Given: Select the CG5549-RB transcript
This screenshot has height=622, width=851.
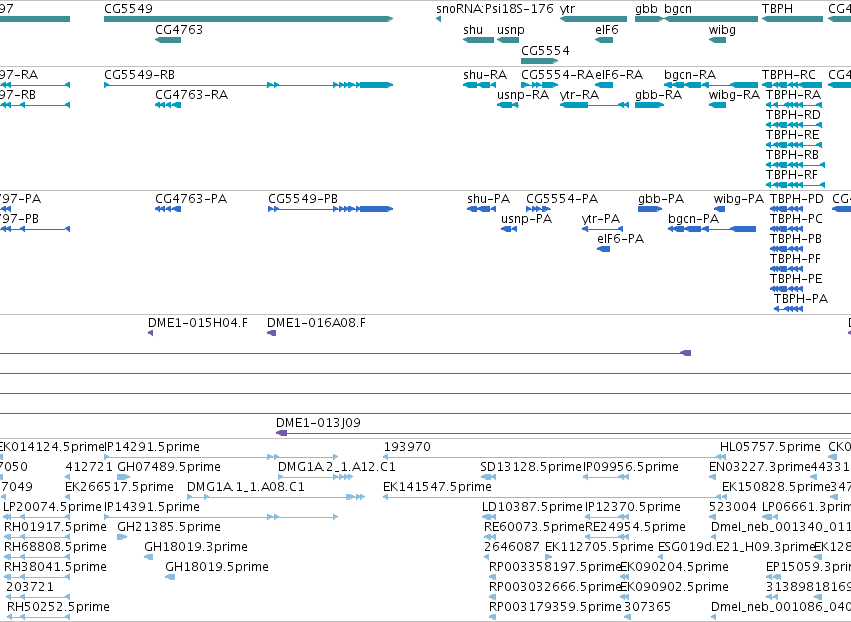Looking at the screenshot, I should pyautogui.click(x=248, y=85).
